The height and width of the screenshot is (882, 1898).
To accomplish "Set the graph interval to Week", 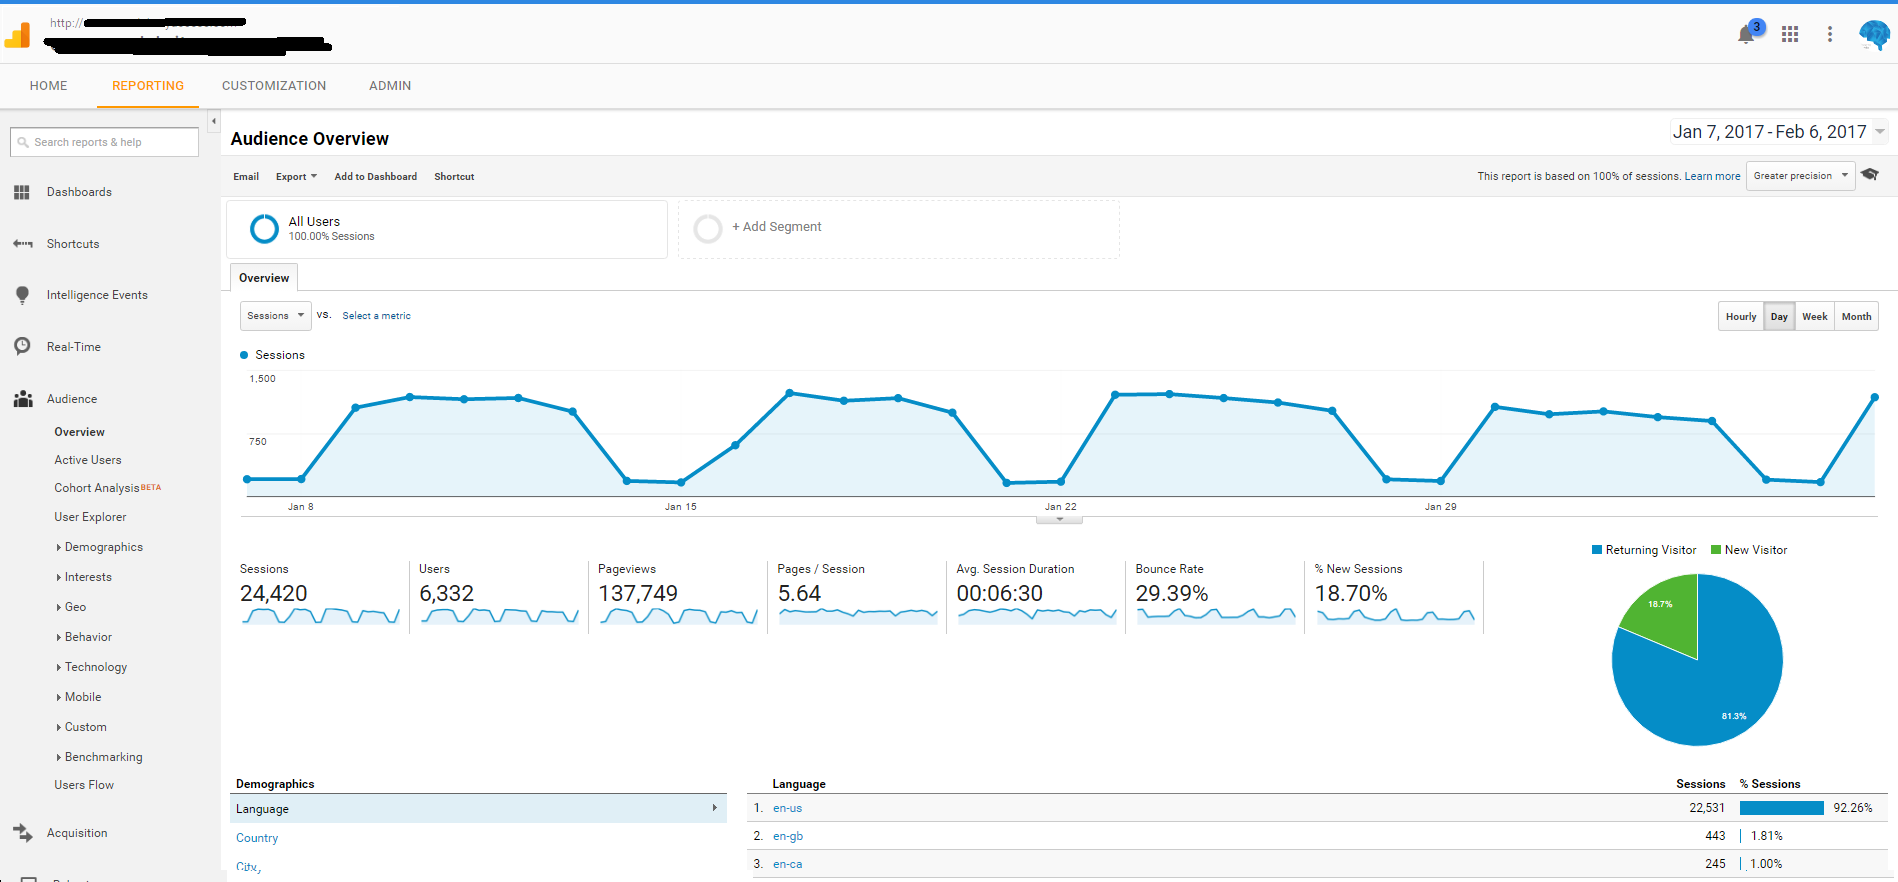I will 1815,316.
